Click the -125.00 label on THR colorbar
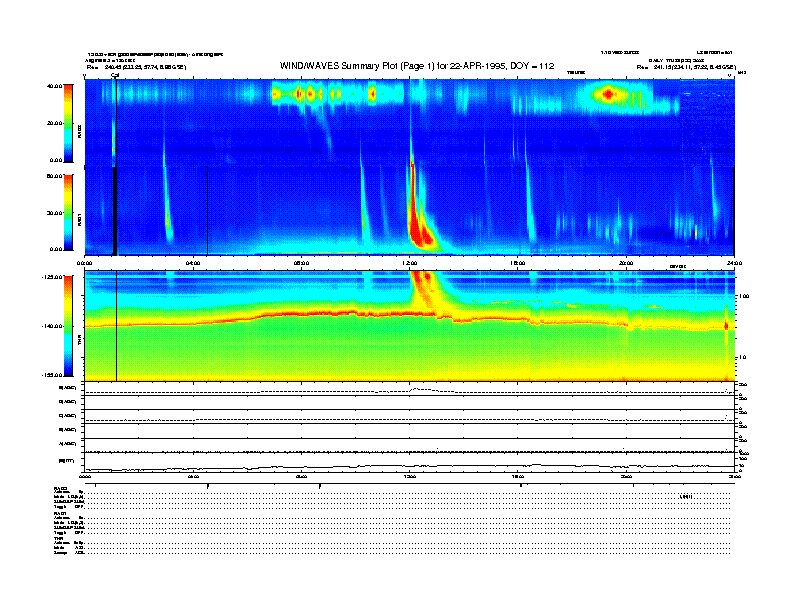The image size is (792, 612). point(53,277)
